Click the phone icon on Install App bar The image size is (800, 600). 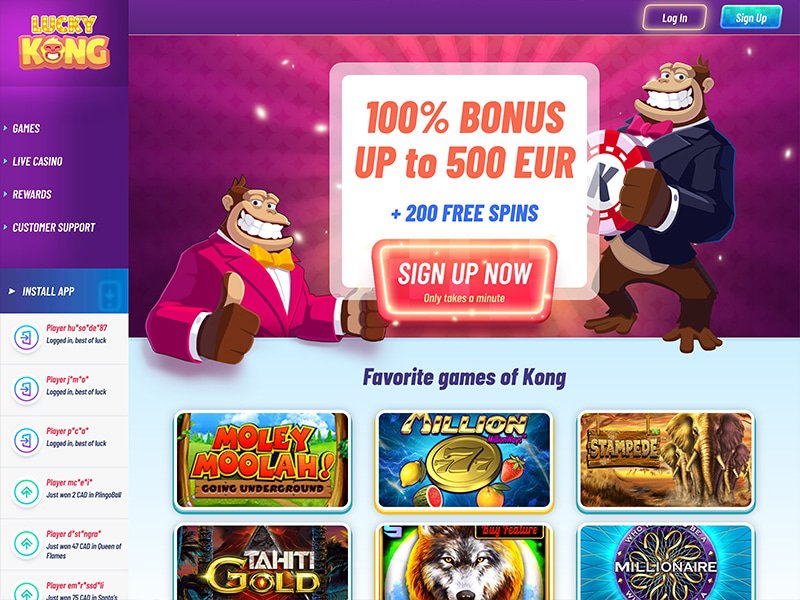[x=109, y=294]
